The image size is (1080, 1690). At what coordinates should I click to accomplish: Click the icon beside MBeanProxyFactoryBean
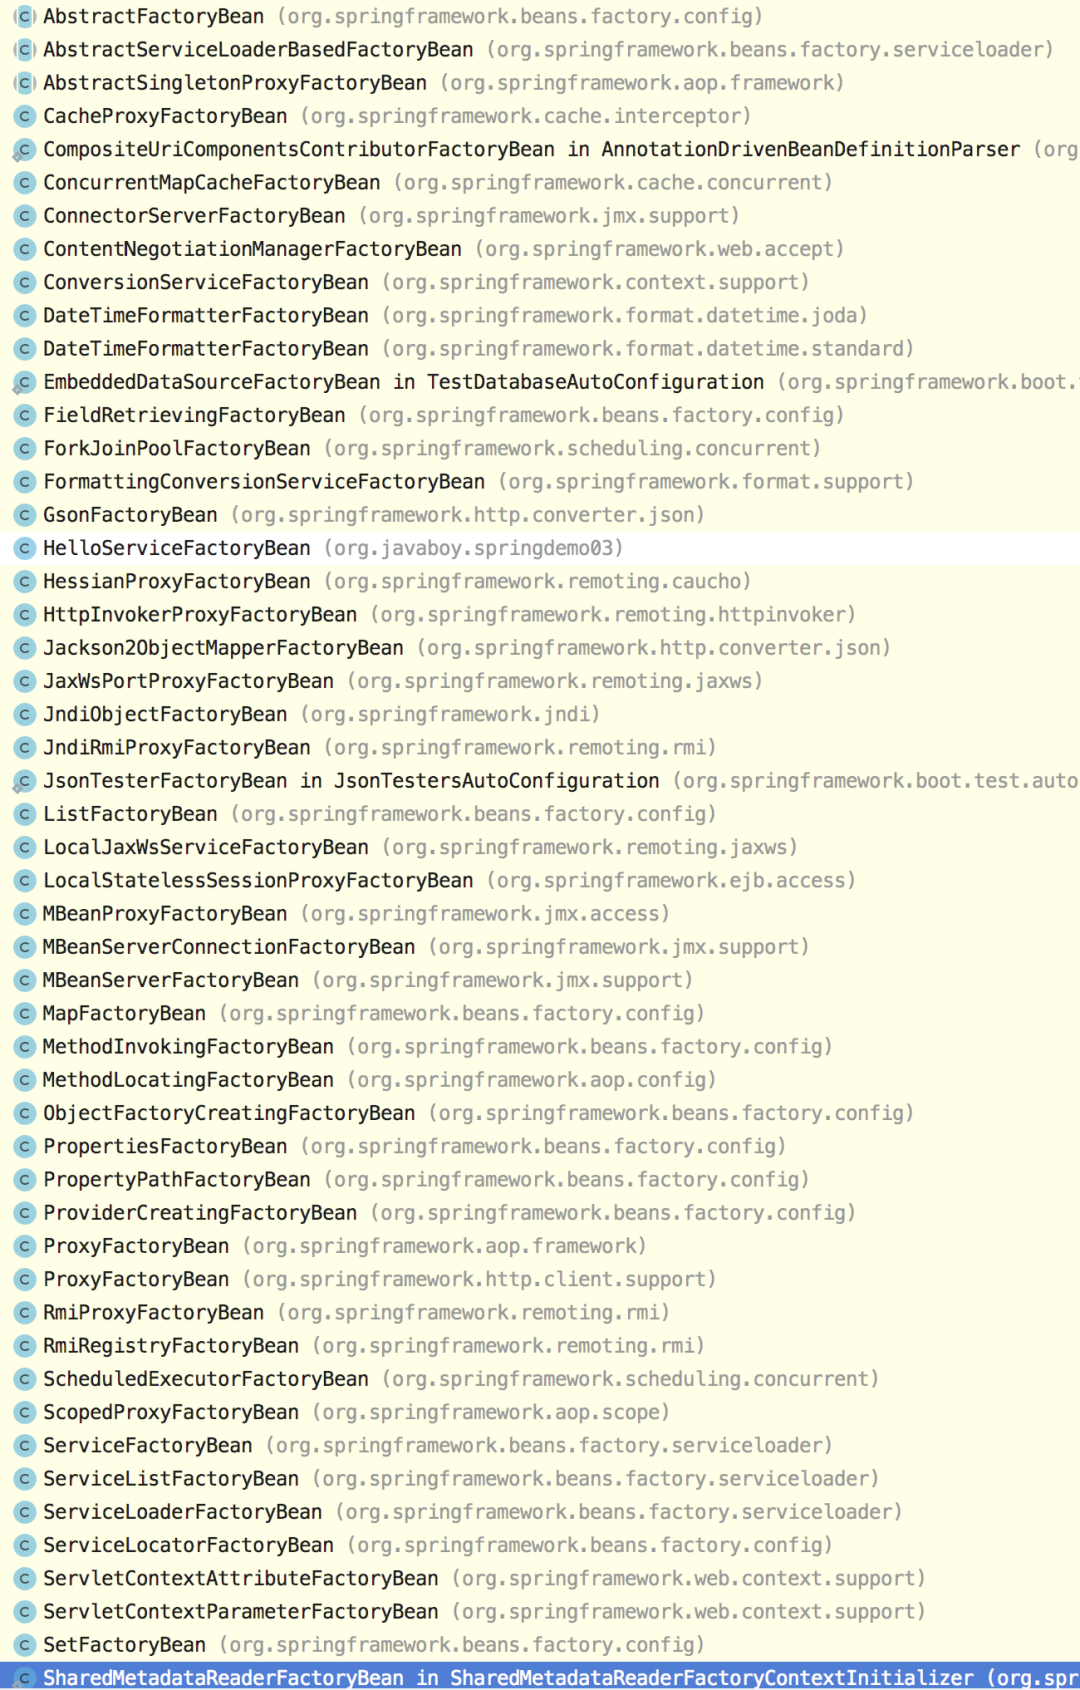[x=24, y=914]
